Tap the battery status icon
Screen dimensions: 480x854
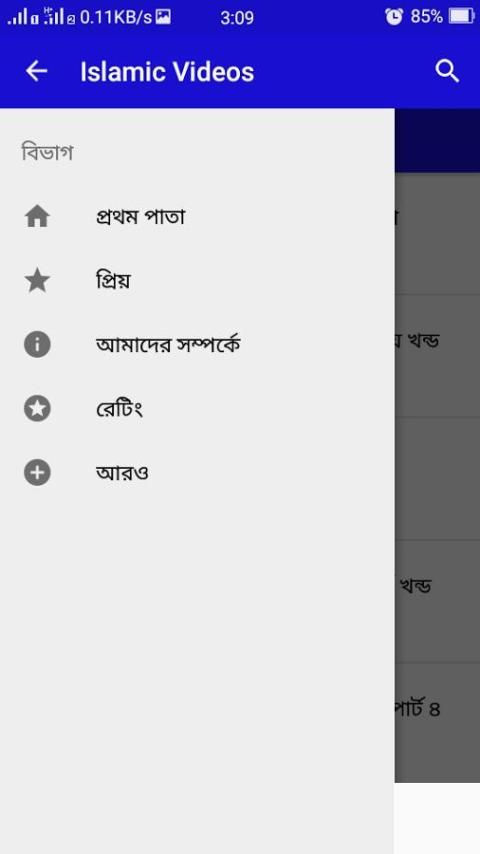tap(461, 17)
